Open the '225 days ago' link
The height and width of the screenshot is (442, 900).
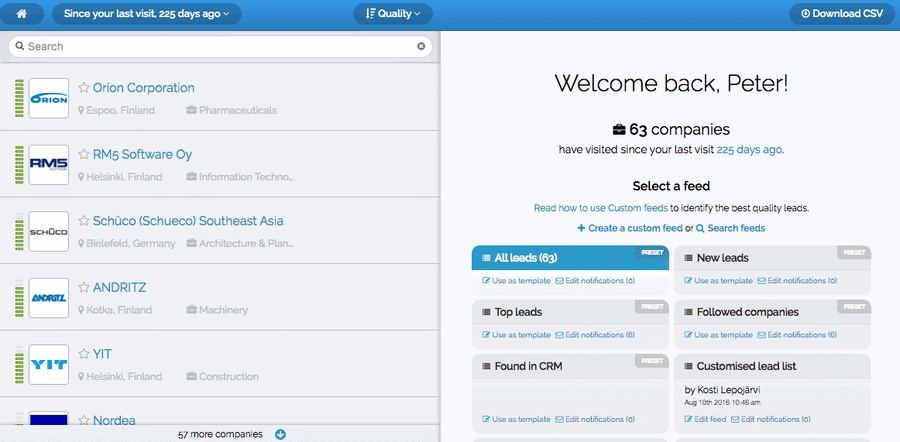click(x=749, y=150)
